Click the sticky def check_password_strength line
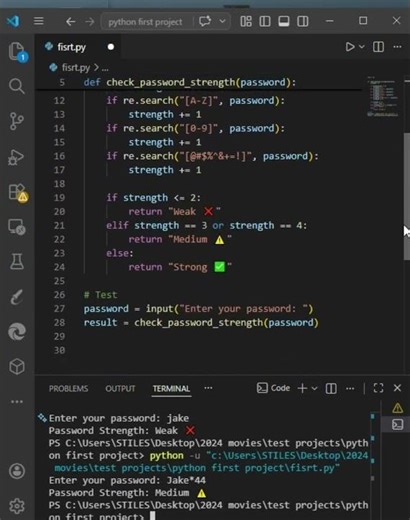Image resolution: width=410 pixels, height=520 pixels. tap(189, 82)
